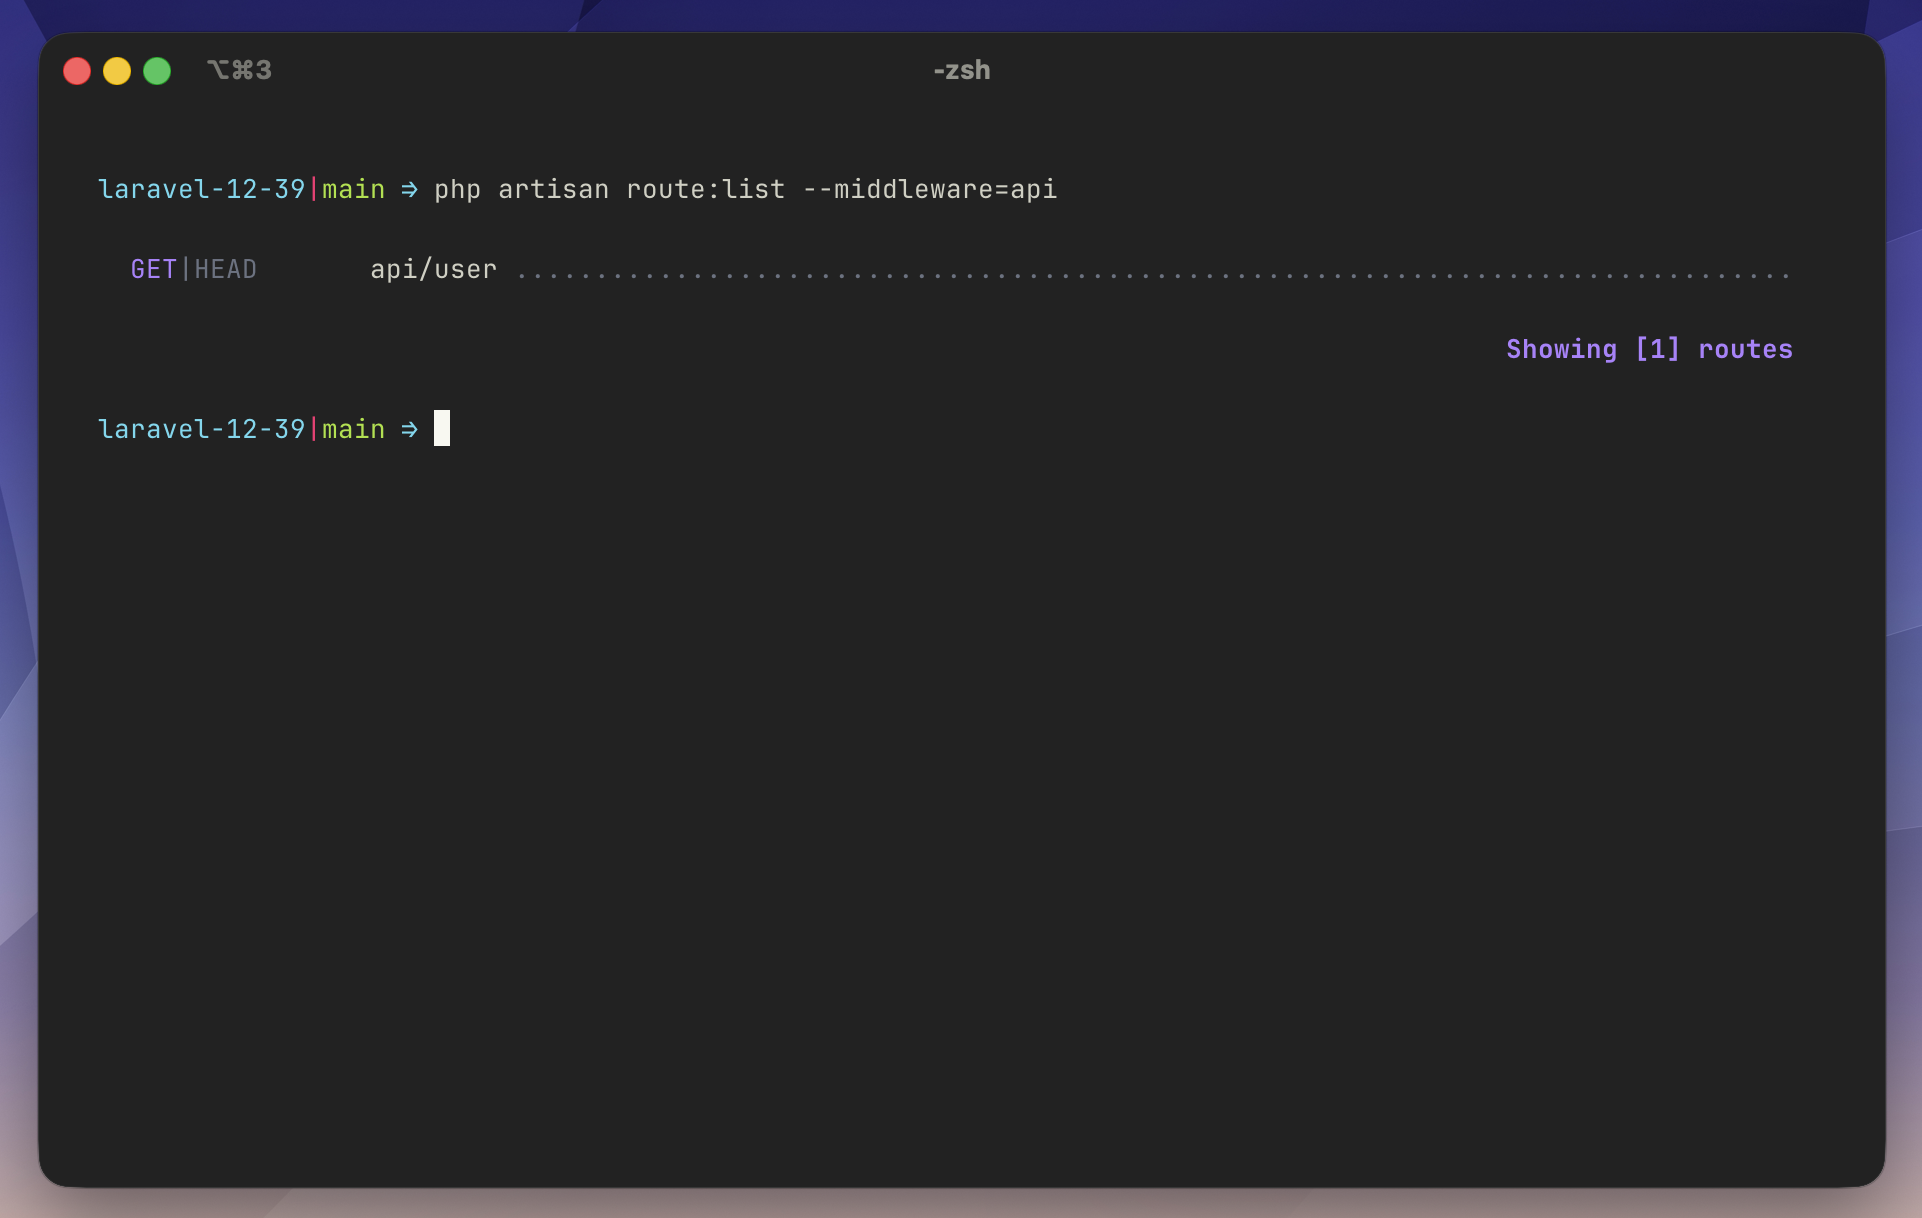Screen dimensions: 1922x1218
Task: Click the 'main' branch in the last prompt
Action: (x=353, y=429)
